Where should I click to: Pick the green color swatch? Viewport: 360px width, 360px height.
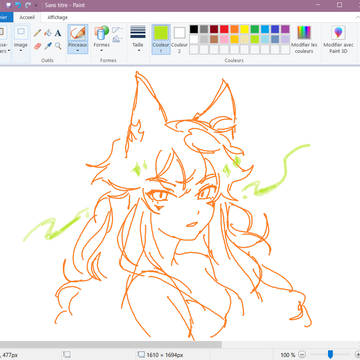tap(255, 29)
